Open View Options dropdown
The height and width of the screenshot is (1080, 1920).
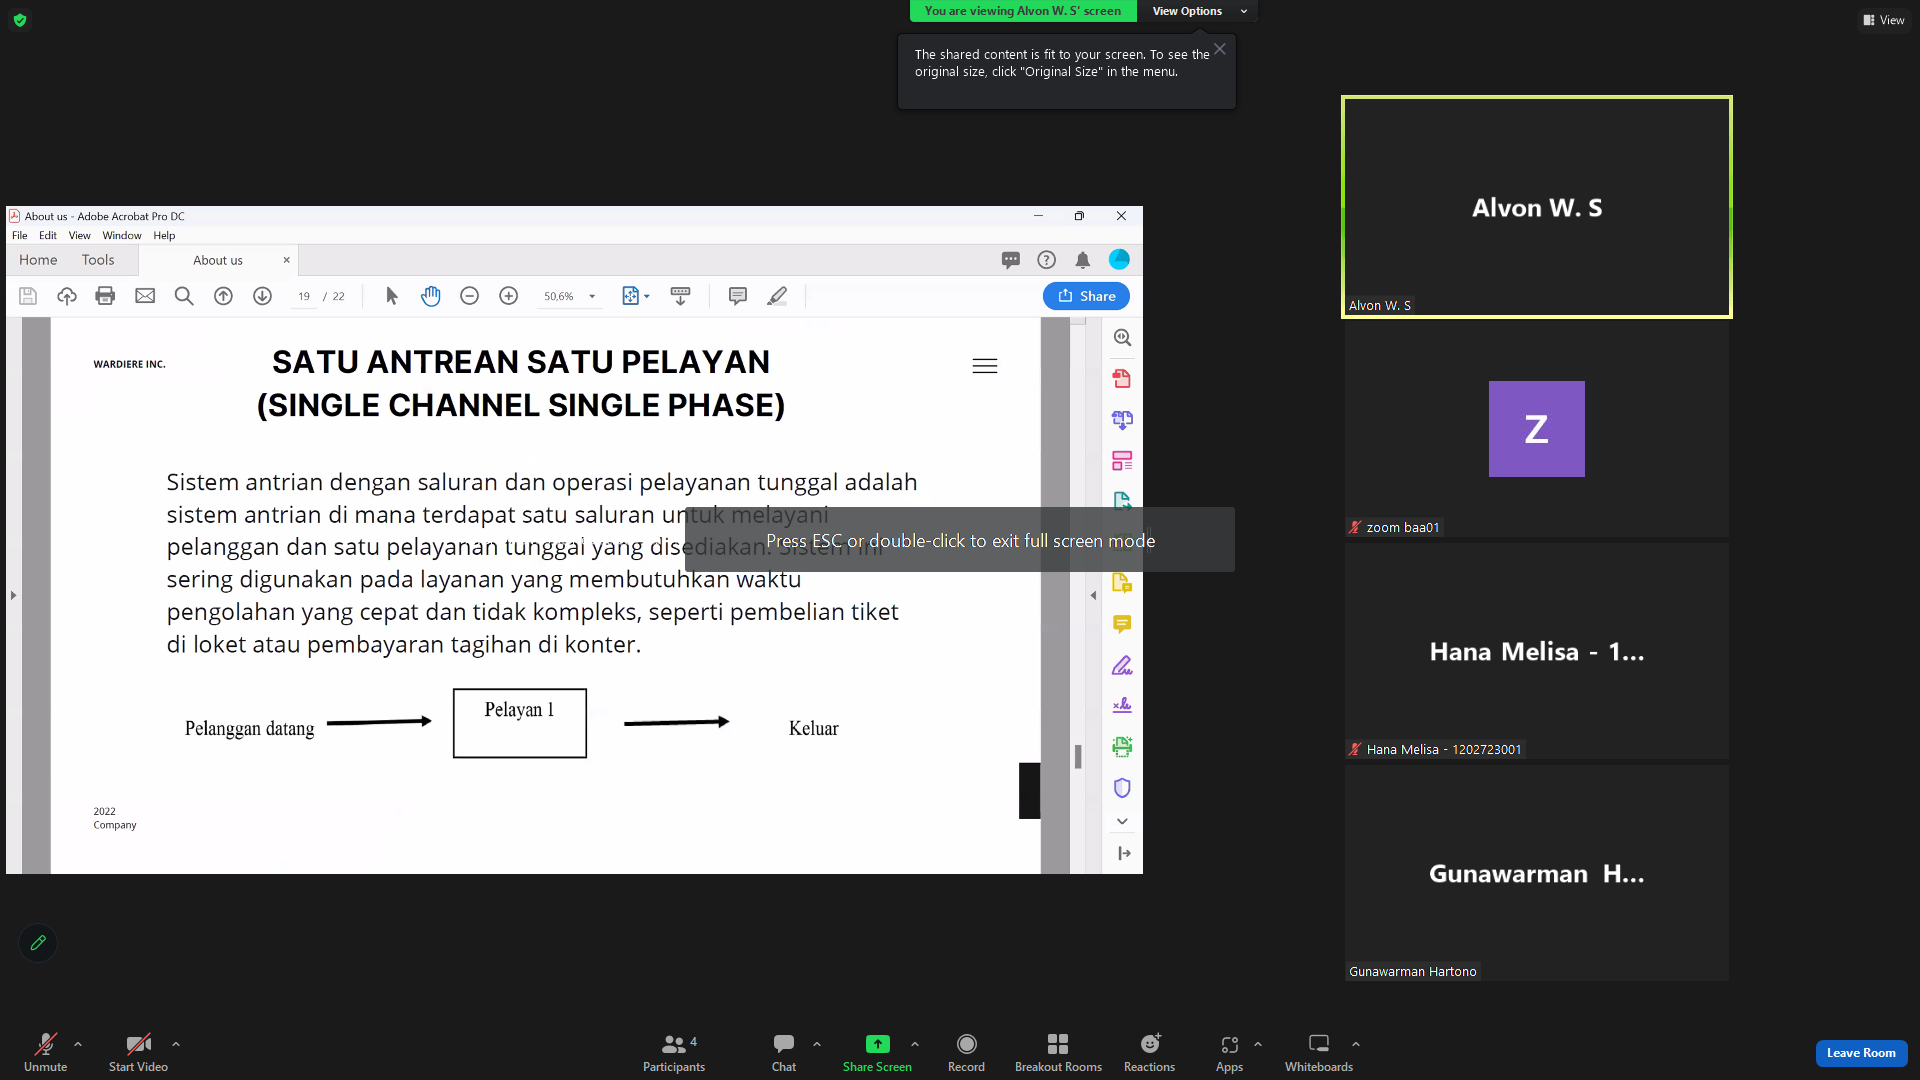coord(1199,11)
